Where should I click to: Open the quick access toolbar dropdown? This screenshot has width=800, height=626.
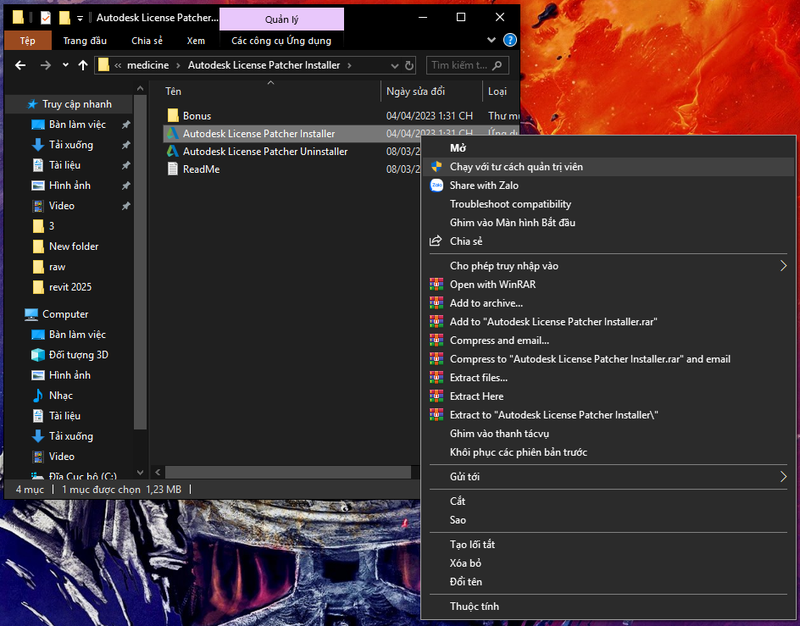tap(80, 18)
